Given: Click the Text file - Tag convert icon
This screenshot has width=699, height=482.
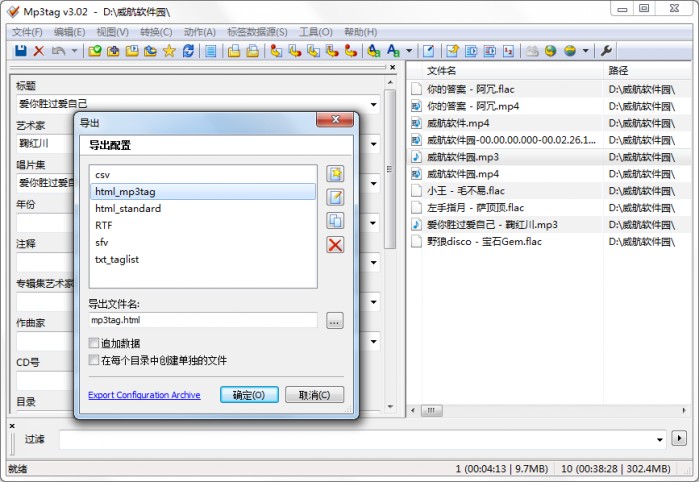Looking at the screenshot, I should click(x=332, y=51).
